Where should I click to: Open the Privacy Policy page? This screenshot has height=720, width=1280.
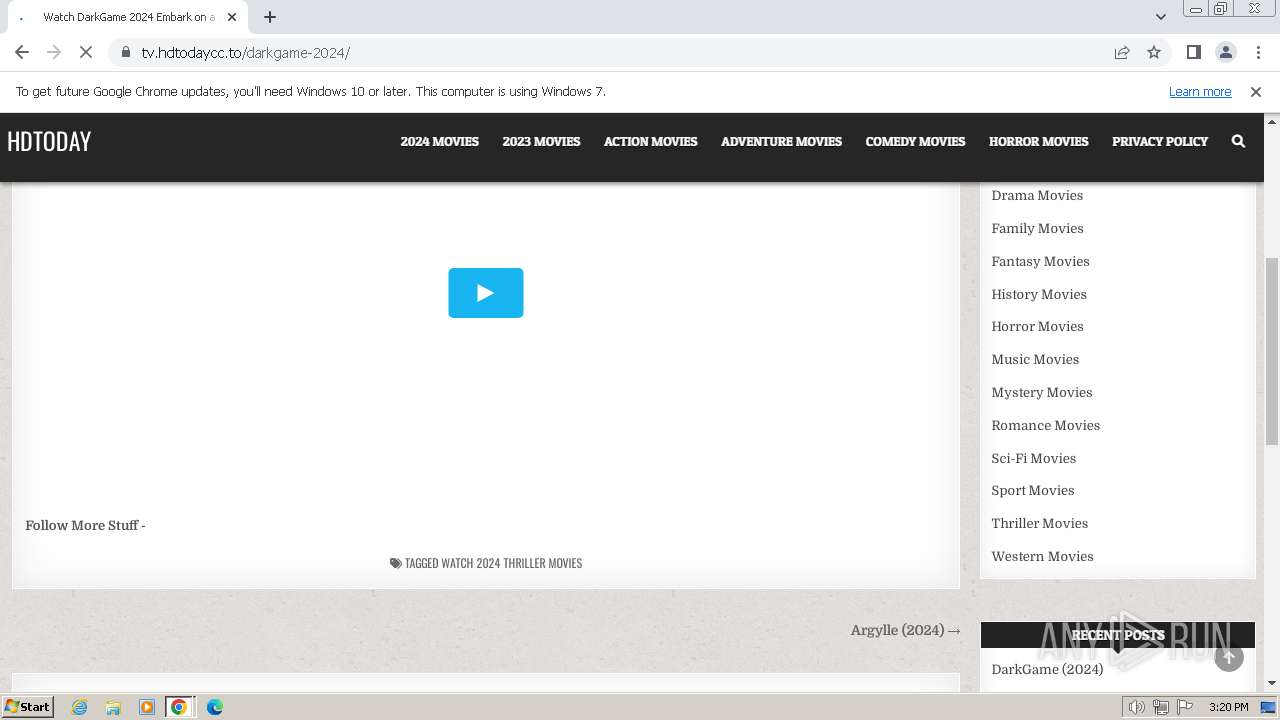1160,142
